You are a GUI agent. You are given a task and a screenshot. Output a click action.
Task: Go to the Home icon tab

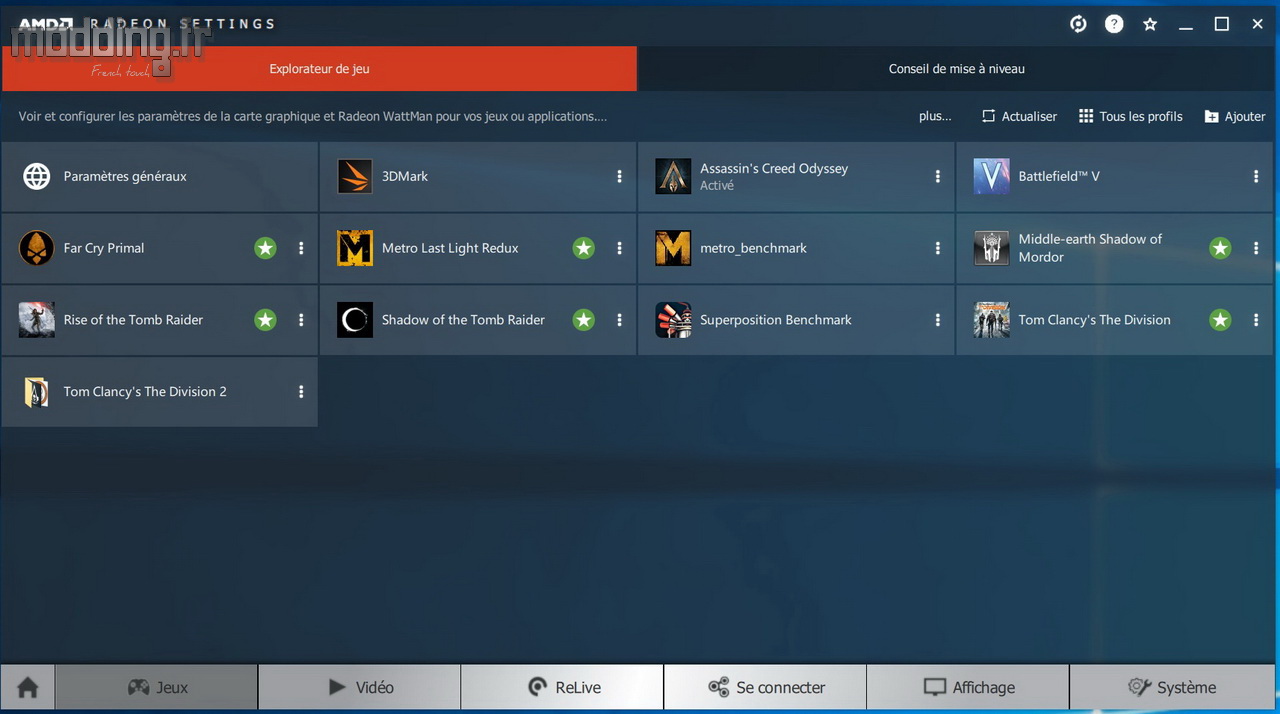(28, 687)
